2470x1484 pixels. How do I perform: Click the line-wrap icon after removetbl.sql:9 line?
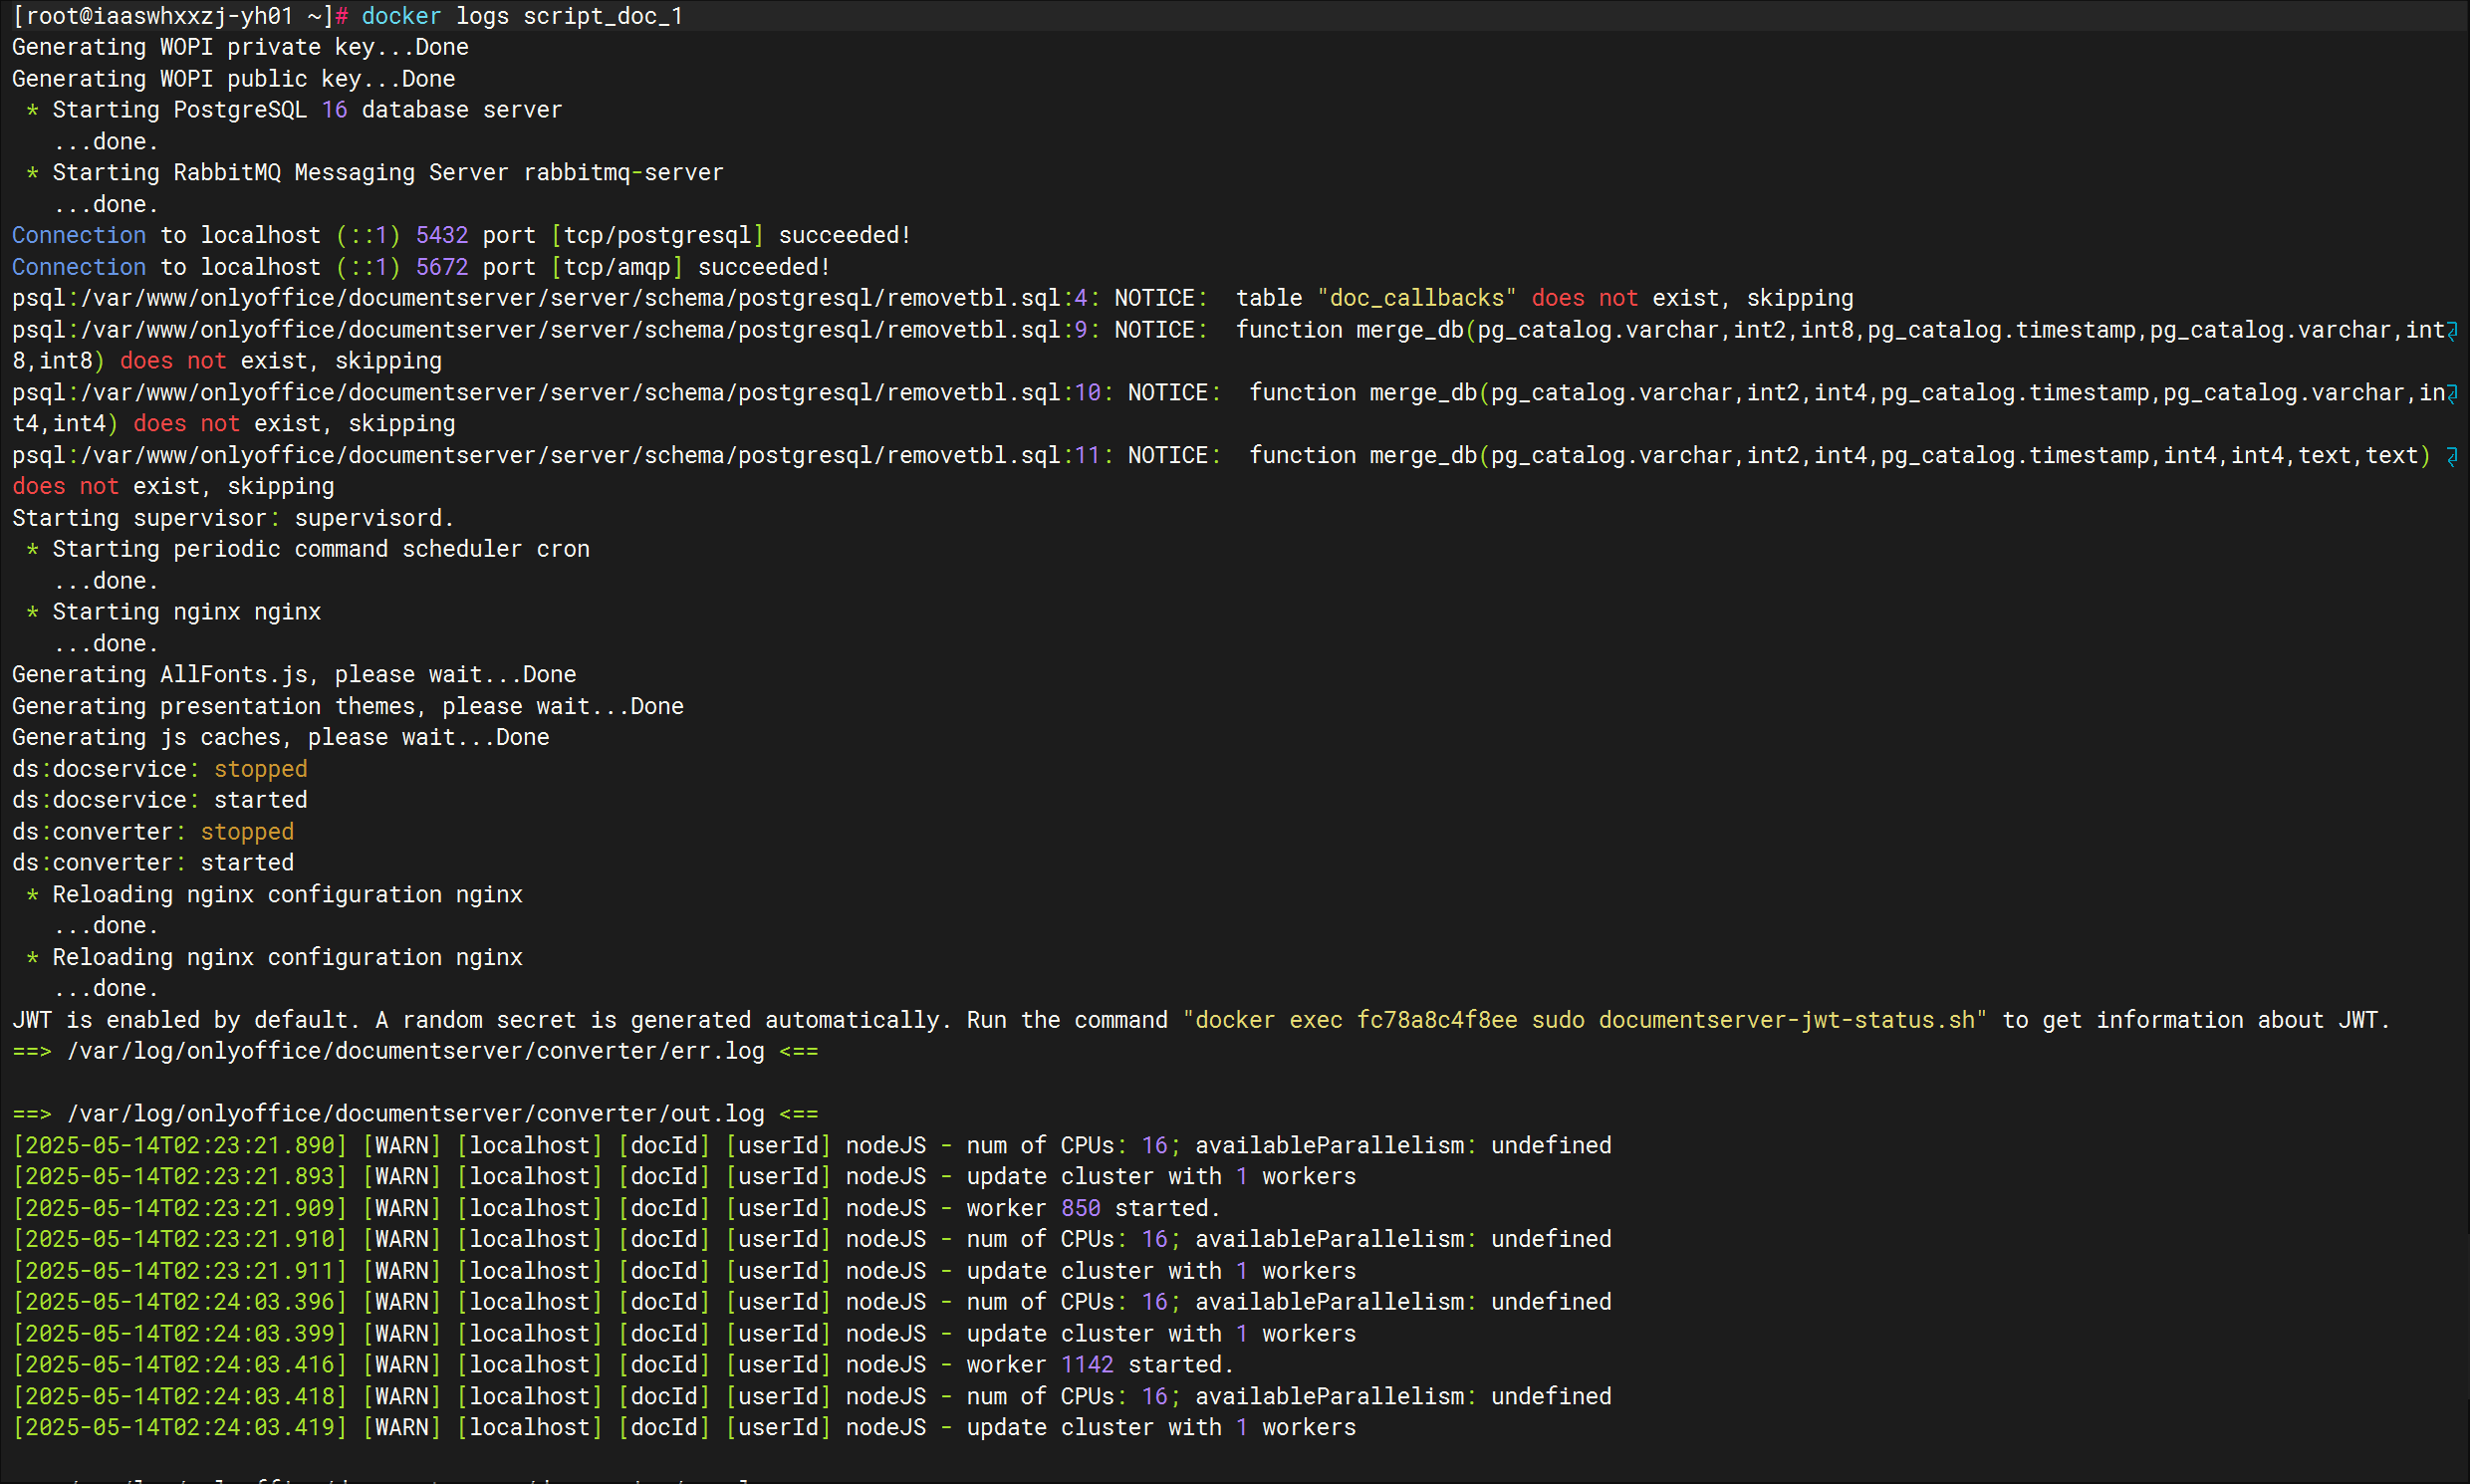[2451, 331]
